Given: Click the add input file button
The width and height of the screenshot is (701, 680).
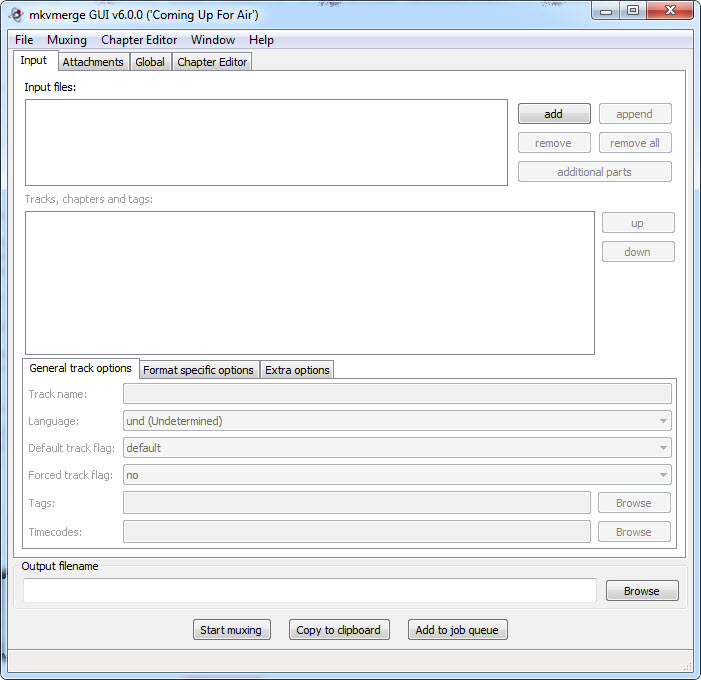Looking at the screenshot, I should pos(554,114).
